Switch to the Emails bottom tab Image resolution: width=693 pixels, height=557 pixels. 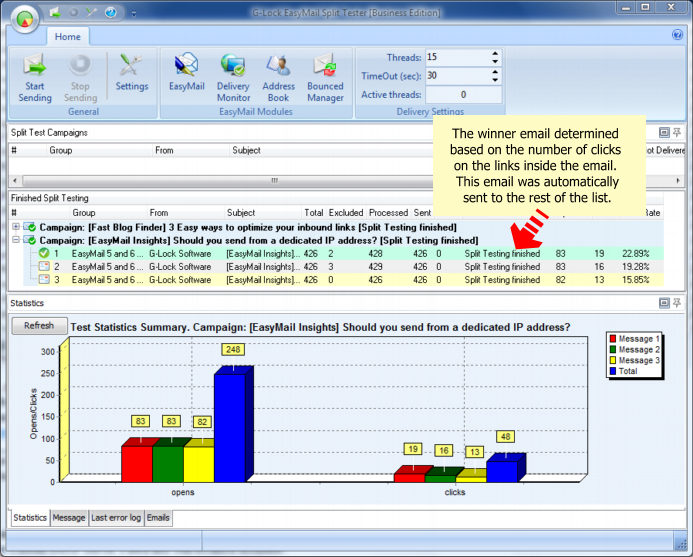[x=158, y=518]
